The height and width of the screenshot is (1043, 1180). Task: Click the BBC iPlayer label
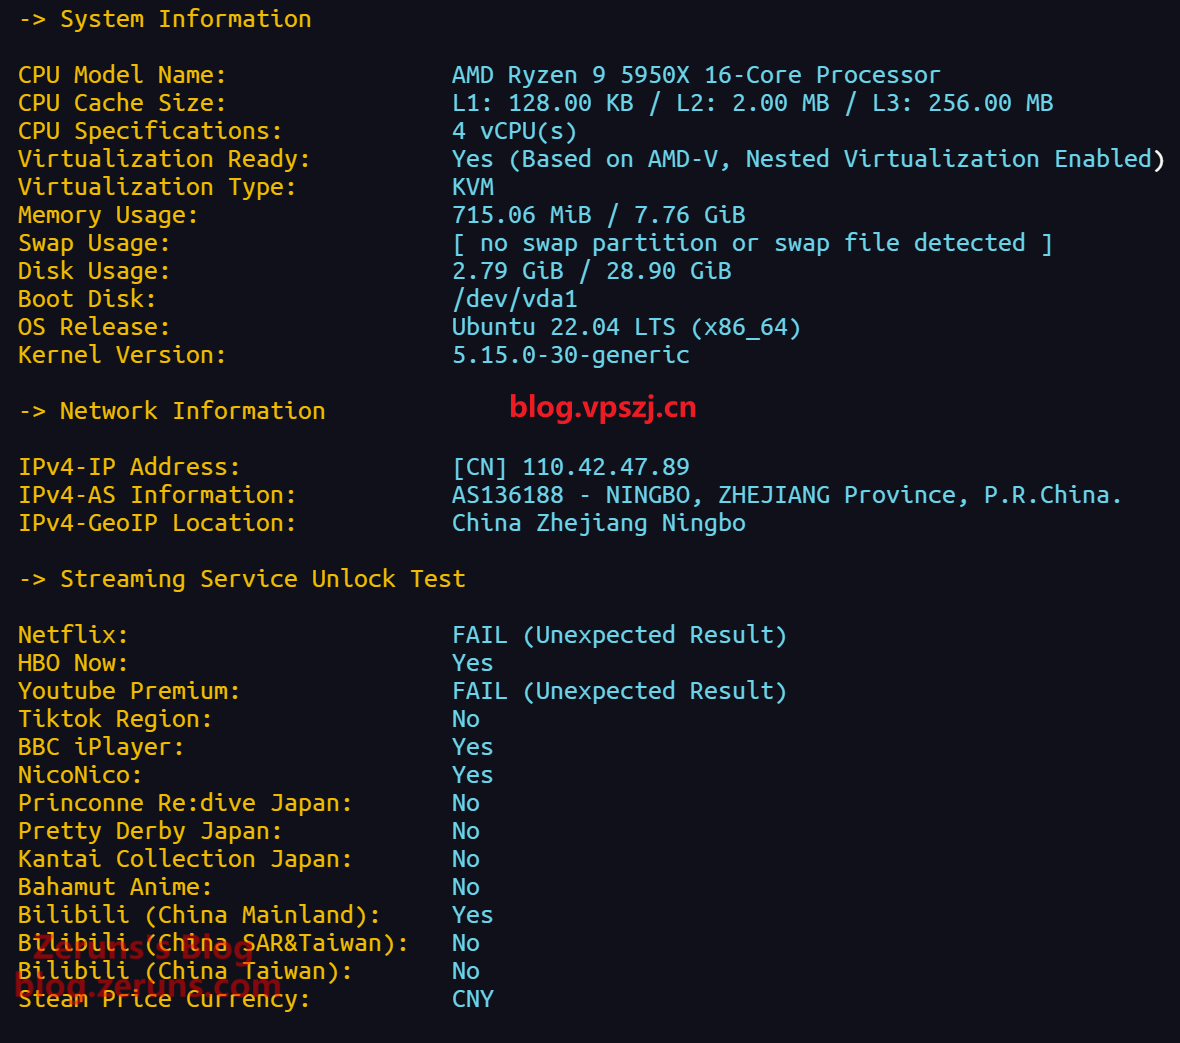pyautogui.click(x=101, y=747)
